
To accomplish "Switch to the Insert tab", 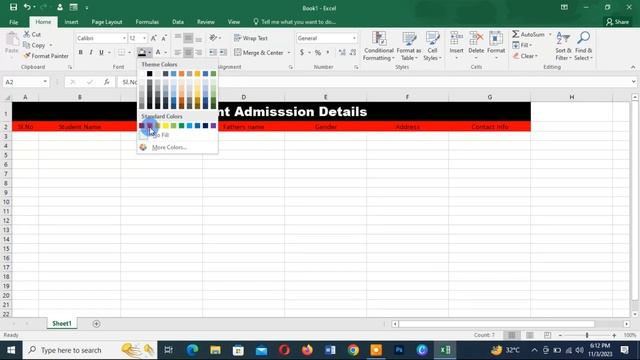I will point(71,22).
